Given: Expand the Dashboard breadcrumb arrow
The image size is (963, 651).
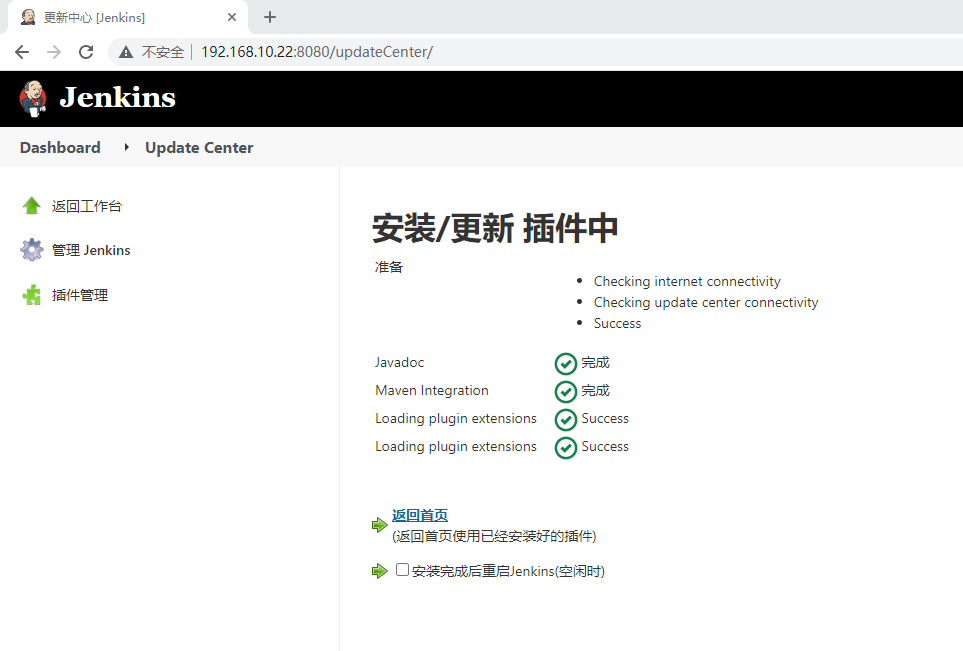Looking at the screenshot, I should 126,147.
